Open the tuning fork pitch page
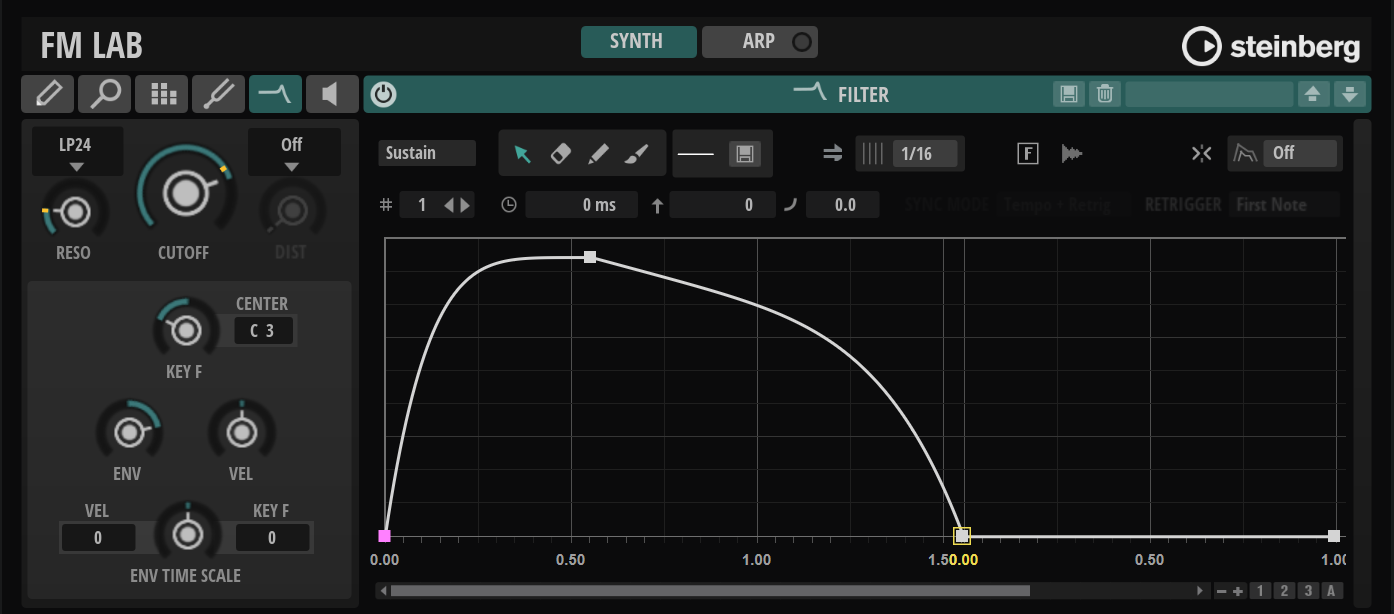Viewport: 1394px width, 614px height. coord(218,94)
